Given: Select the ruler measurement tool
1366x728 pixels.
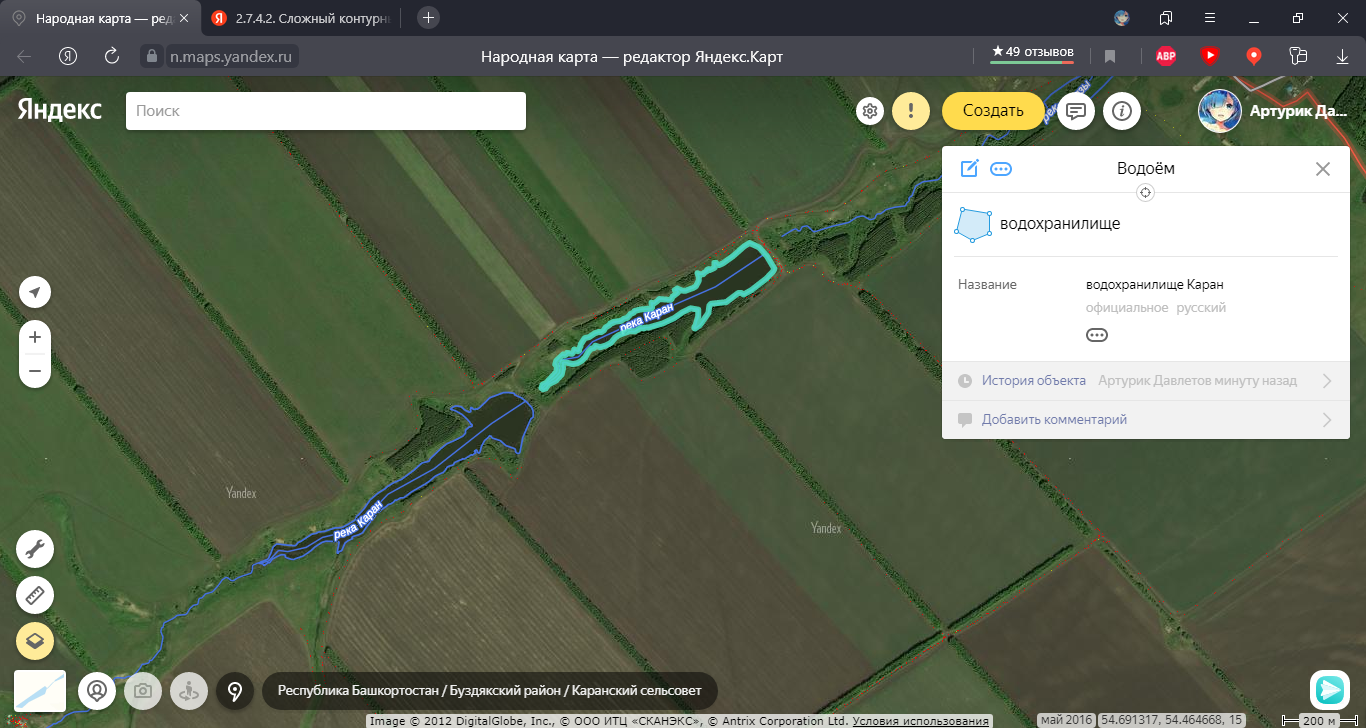Looking at the screenshot, I should point(35,595).
